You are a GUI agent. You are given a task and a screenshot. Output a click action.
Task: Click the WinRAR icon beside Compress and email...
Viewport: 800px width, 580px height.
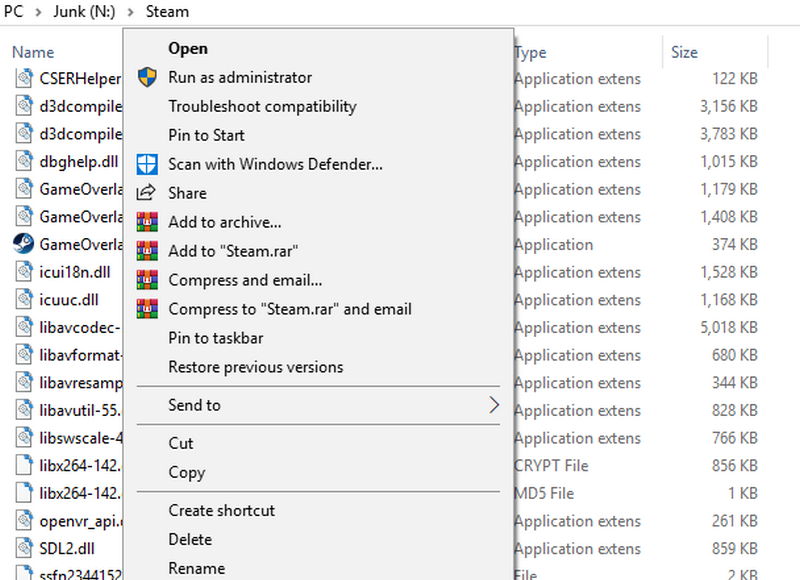(147, 280)
